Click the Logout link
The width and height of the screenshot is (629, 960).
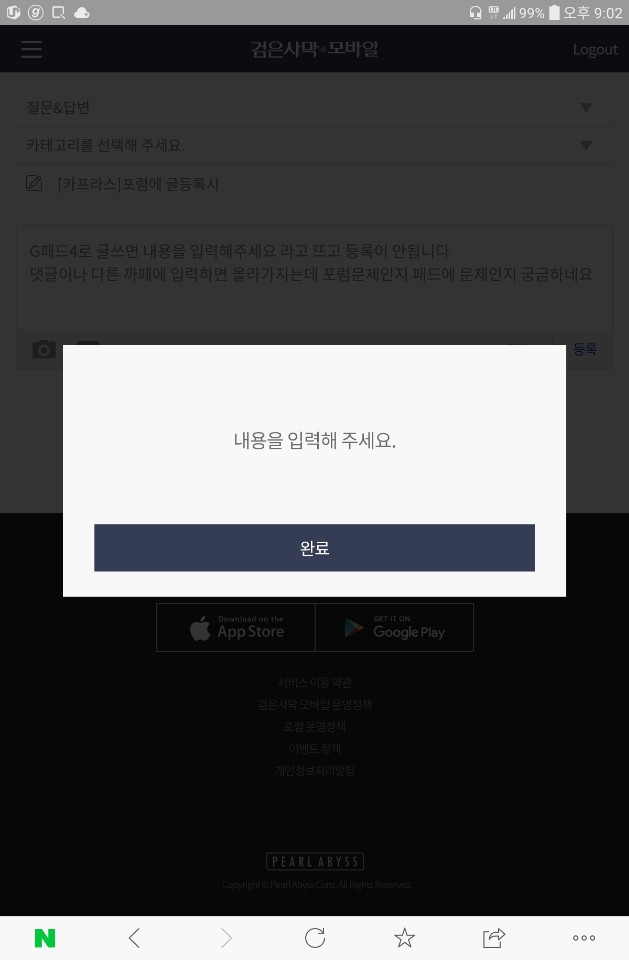595,50
